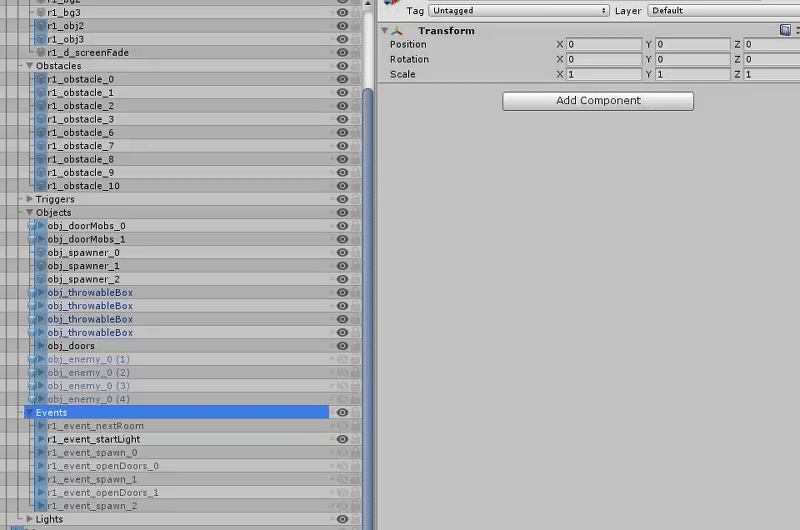Toggle visibility eye for r1_event_startLight
This screenshot has width=800, height=530.
(x=342, y=439)
